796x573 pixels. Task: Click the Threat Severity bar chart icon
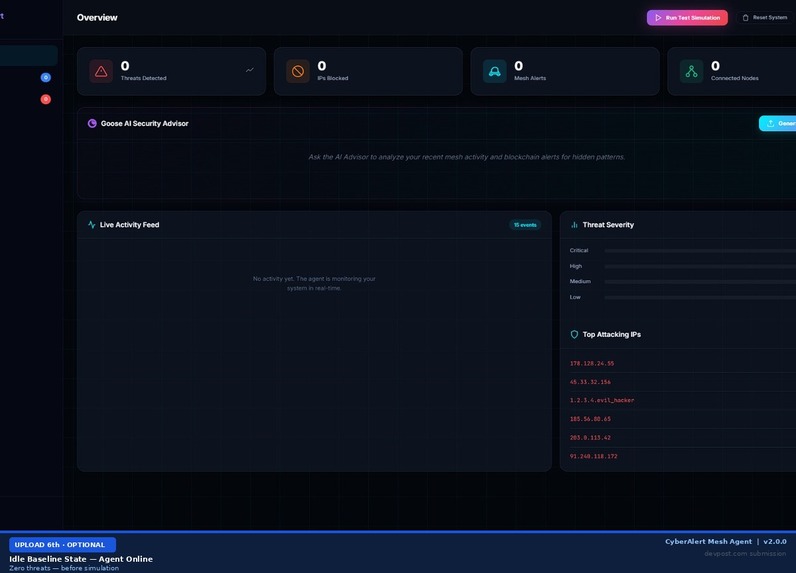pyautogui.click(x=575, y=225)
